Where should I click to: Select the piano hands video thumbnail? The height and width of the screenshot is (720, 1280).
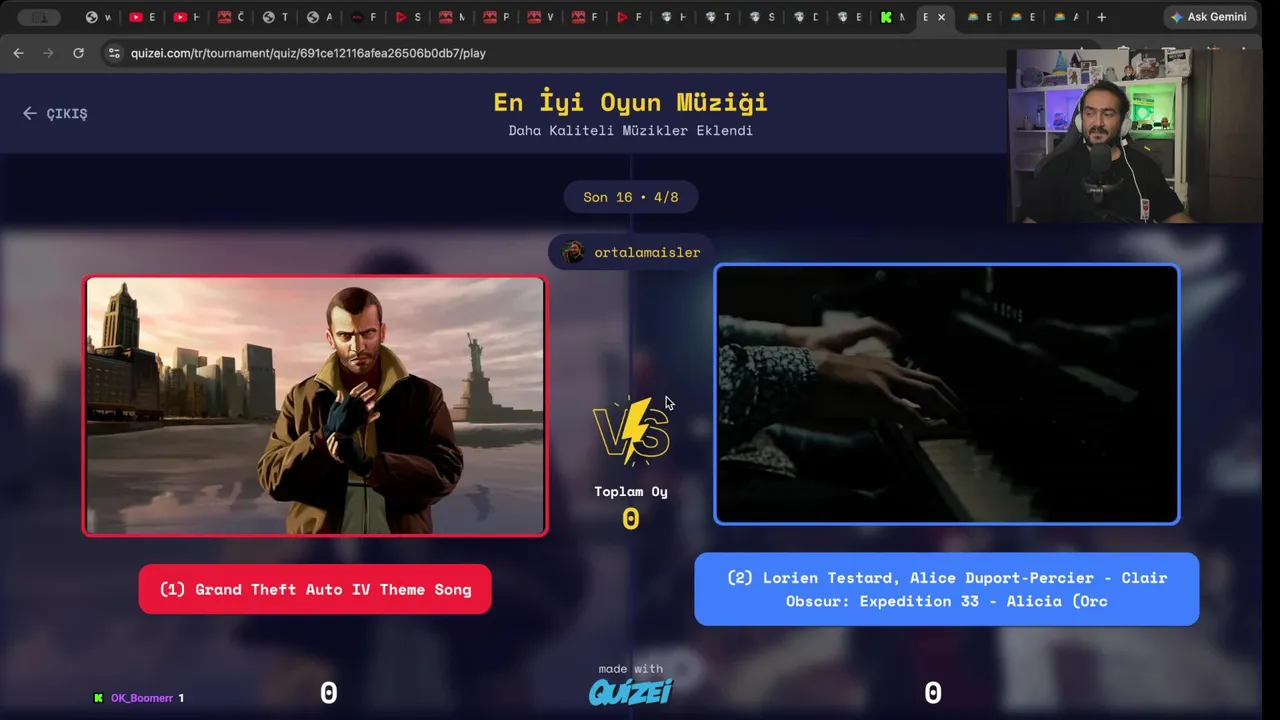(x=947, y=394)
